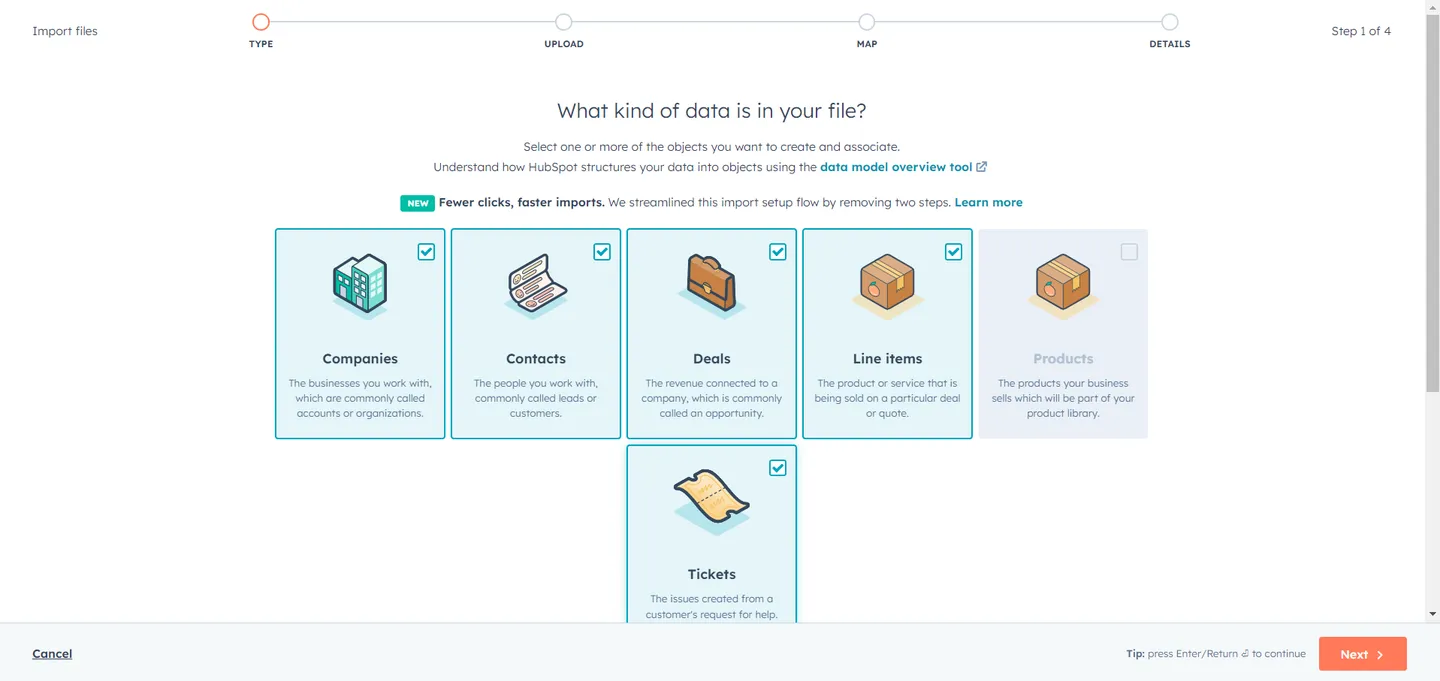Click the 'Tip: press Enter/Return' hint text
This screenshot has height=681, width=1440.
pyautogui.click(x=1216, y=654)
